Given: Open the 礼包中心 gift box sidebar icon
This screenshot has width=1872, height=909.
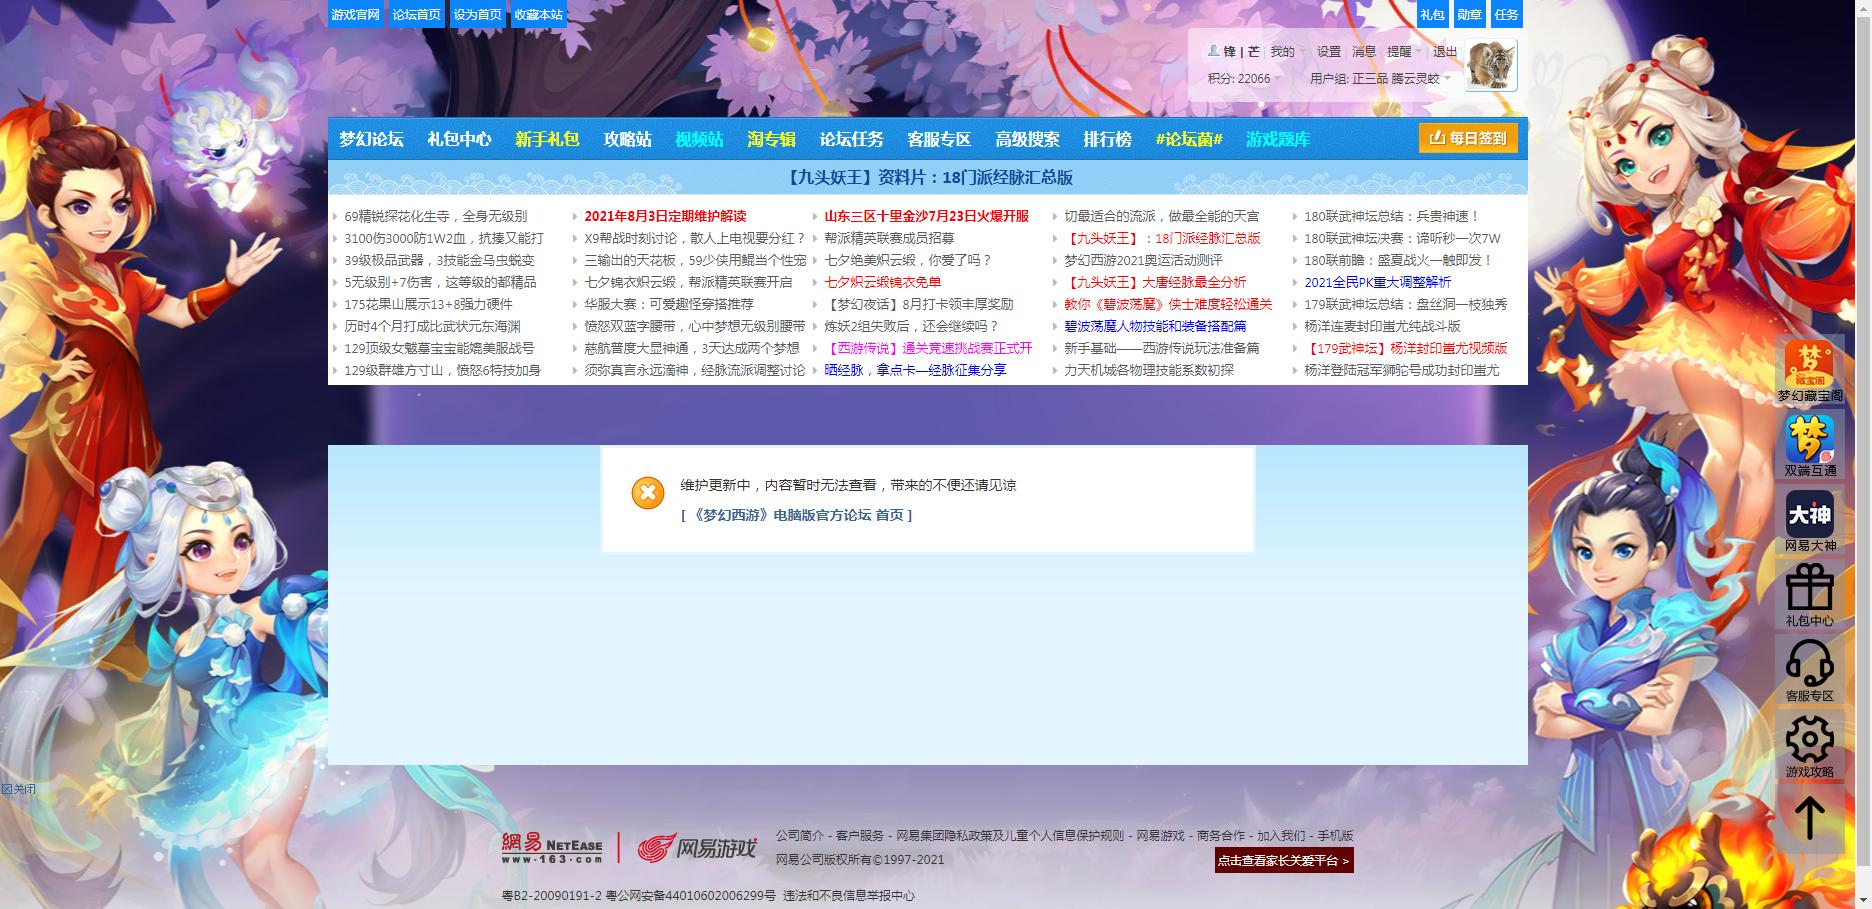Looking at the screenshot, I should pyautogui.click(x=1809, y=596).
